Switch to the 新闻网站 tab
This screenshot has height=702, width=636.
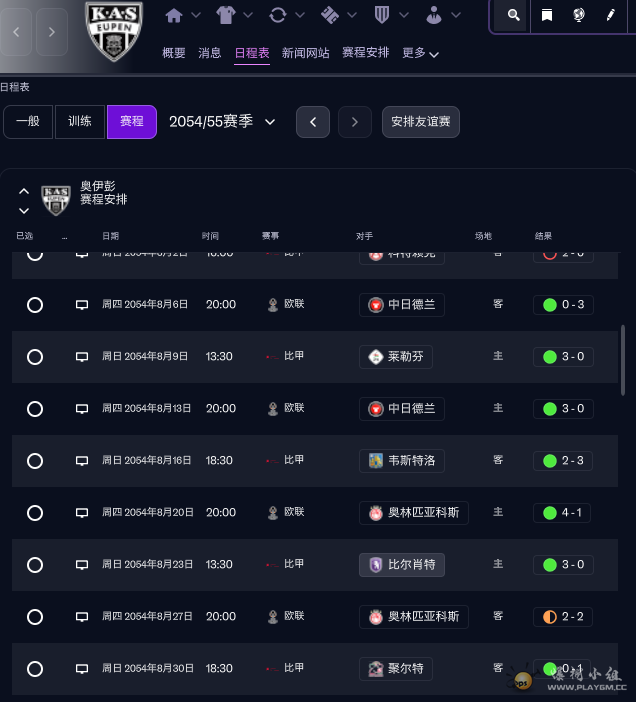click(x=305, y=53)
